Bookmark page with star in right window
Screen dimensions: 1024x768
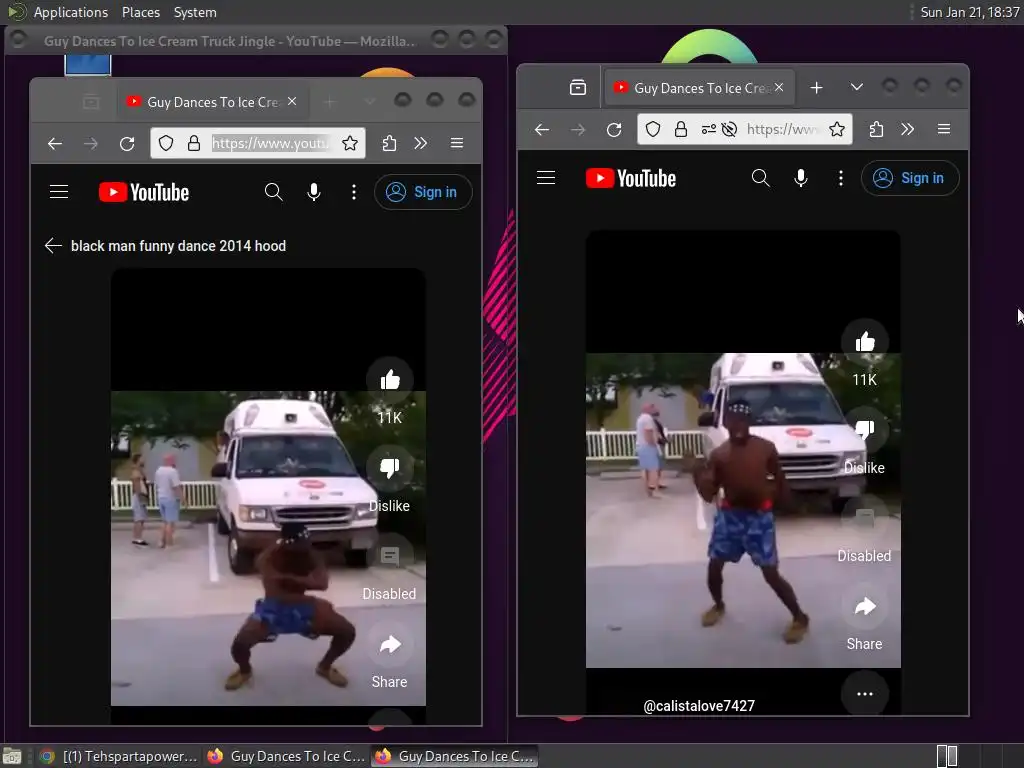click(837, 129)
